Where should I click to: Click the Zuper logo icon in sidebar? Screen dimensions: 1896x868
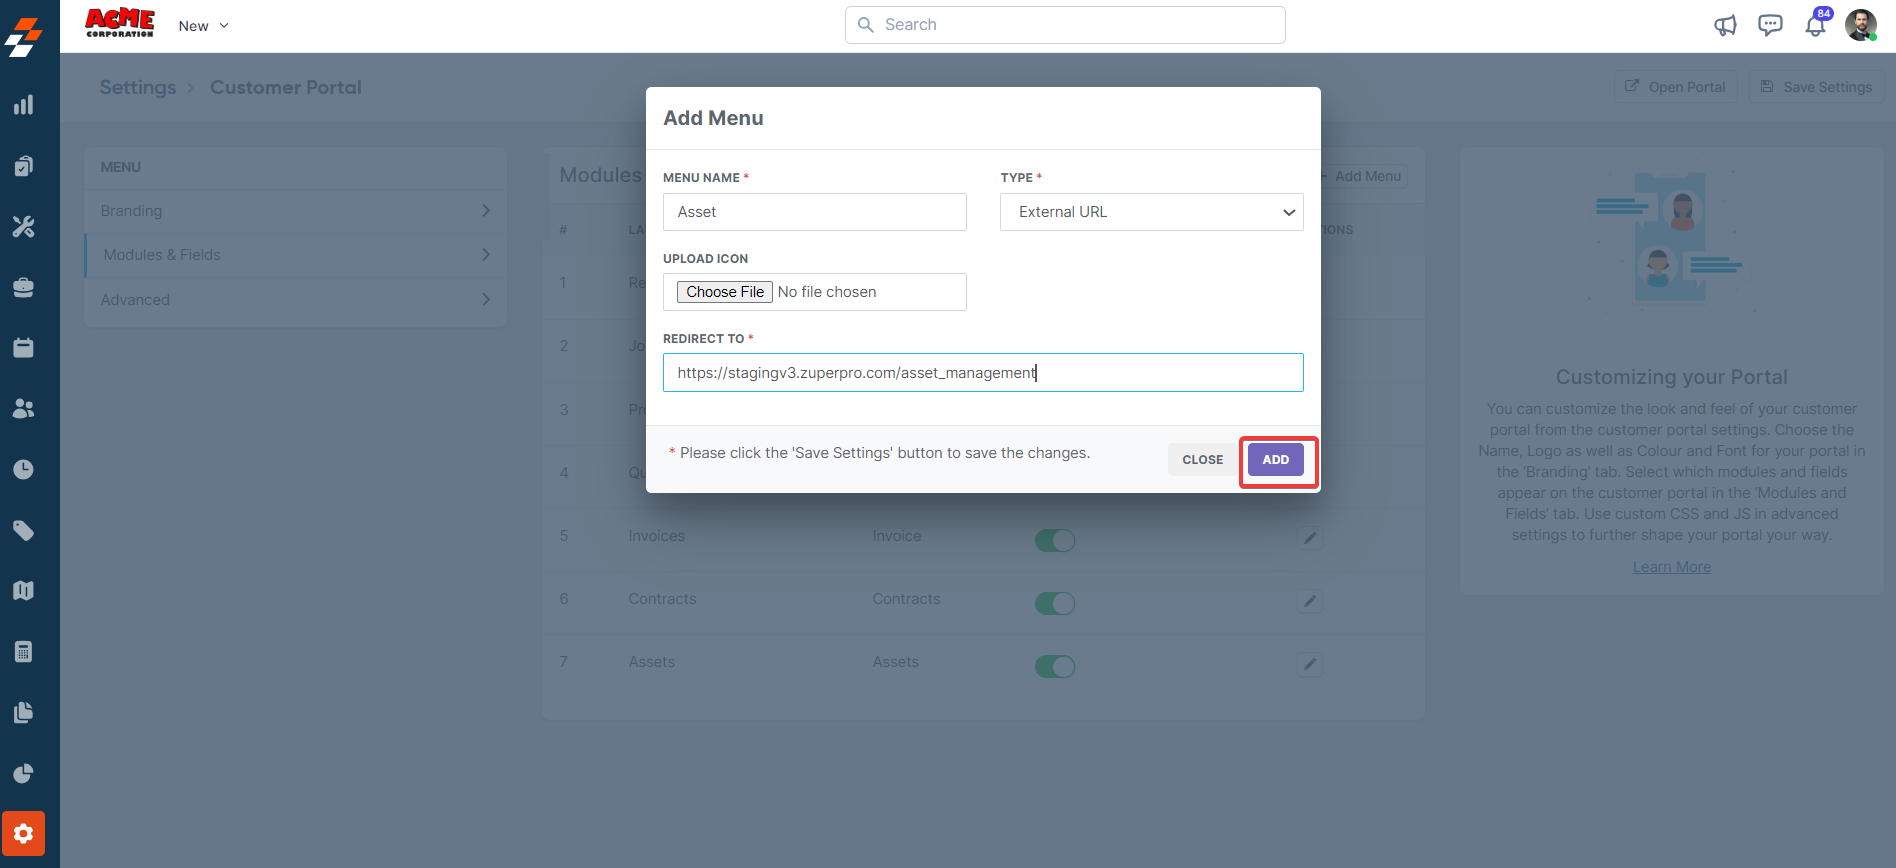(x=24, y=37)
